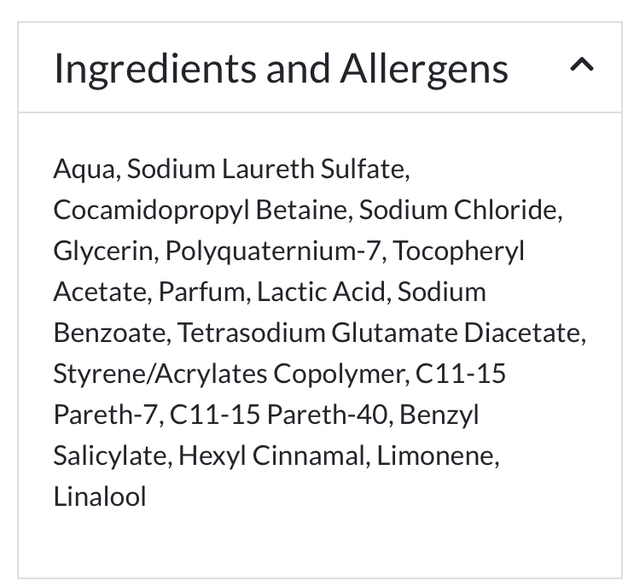
Task: Select Linalool at the list end
Action: pos(100,497)
